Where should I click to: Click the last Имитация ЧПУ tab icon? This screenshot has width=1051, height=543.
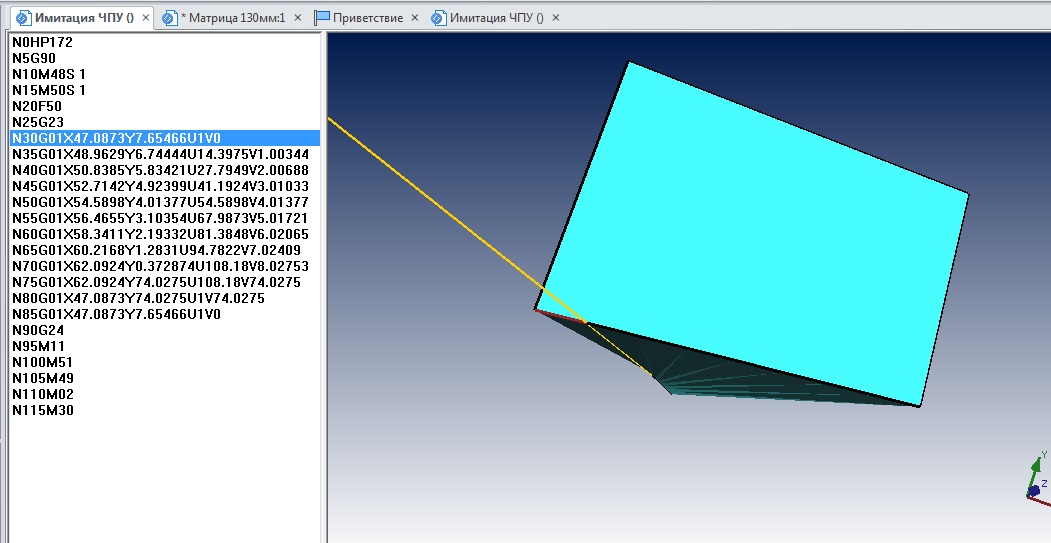point(438,18)
